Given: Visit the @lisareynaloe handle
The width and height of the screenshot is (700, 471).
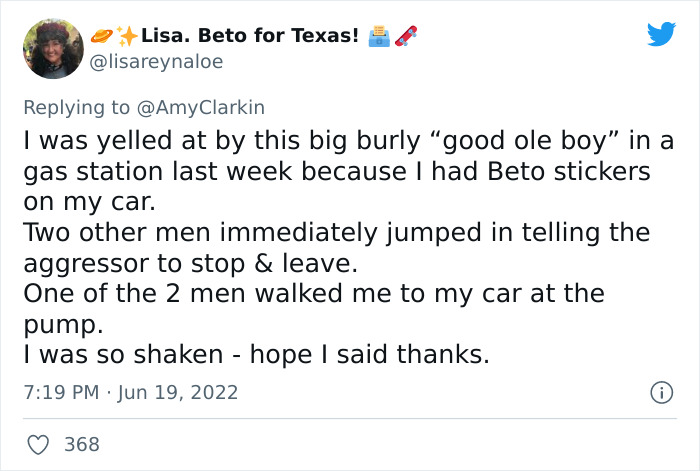Looking at the screenshot, I should click(x=158, y=61).
